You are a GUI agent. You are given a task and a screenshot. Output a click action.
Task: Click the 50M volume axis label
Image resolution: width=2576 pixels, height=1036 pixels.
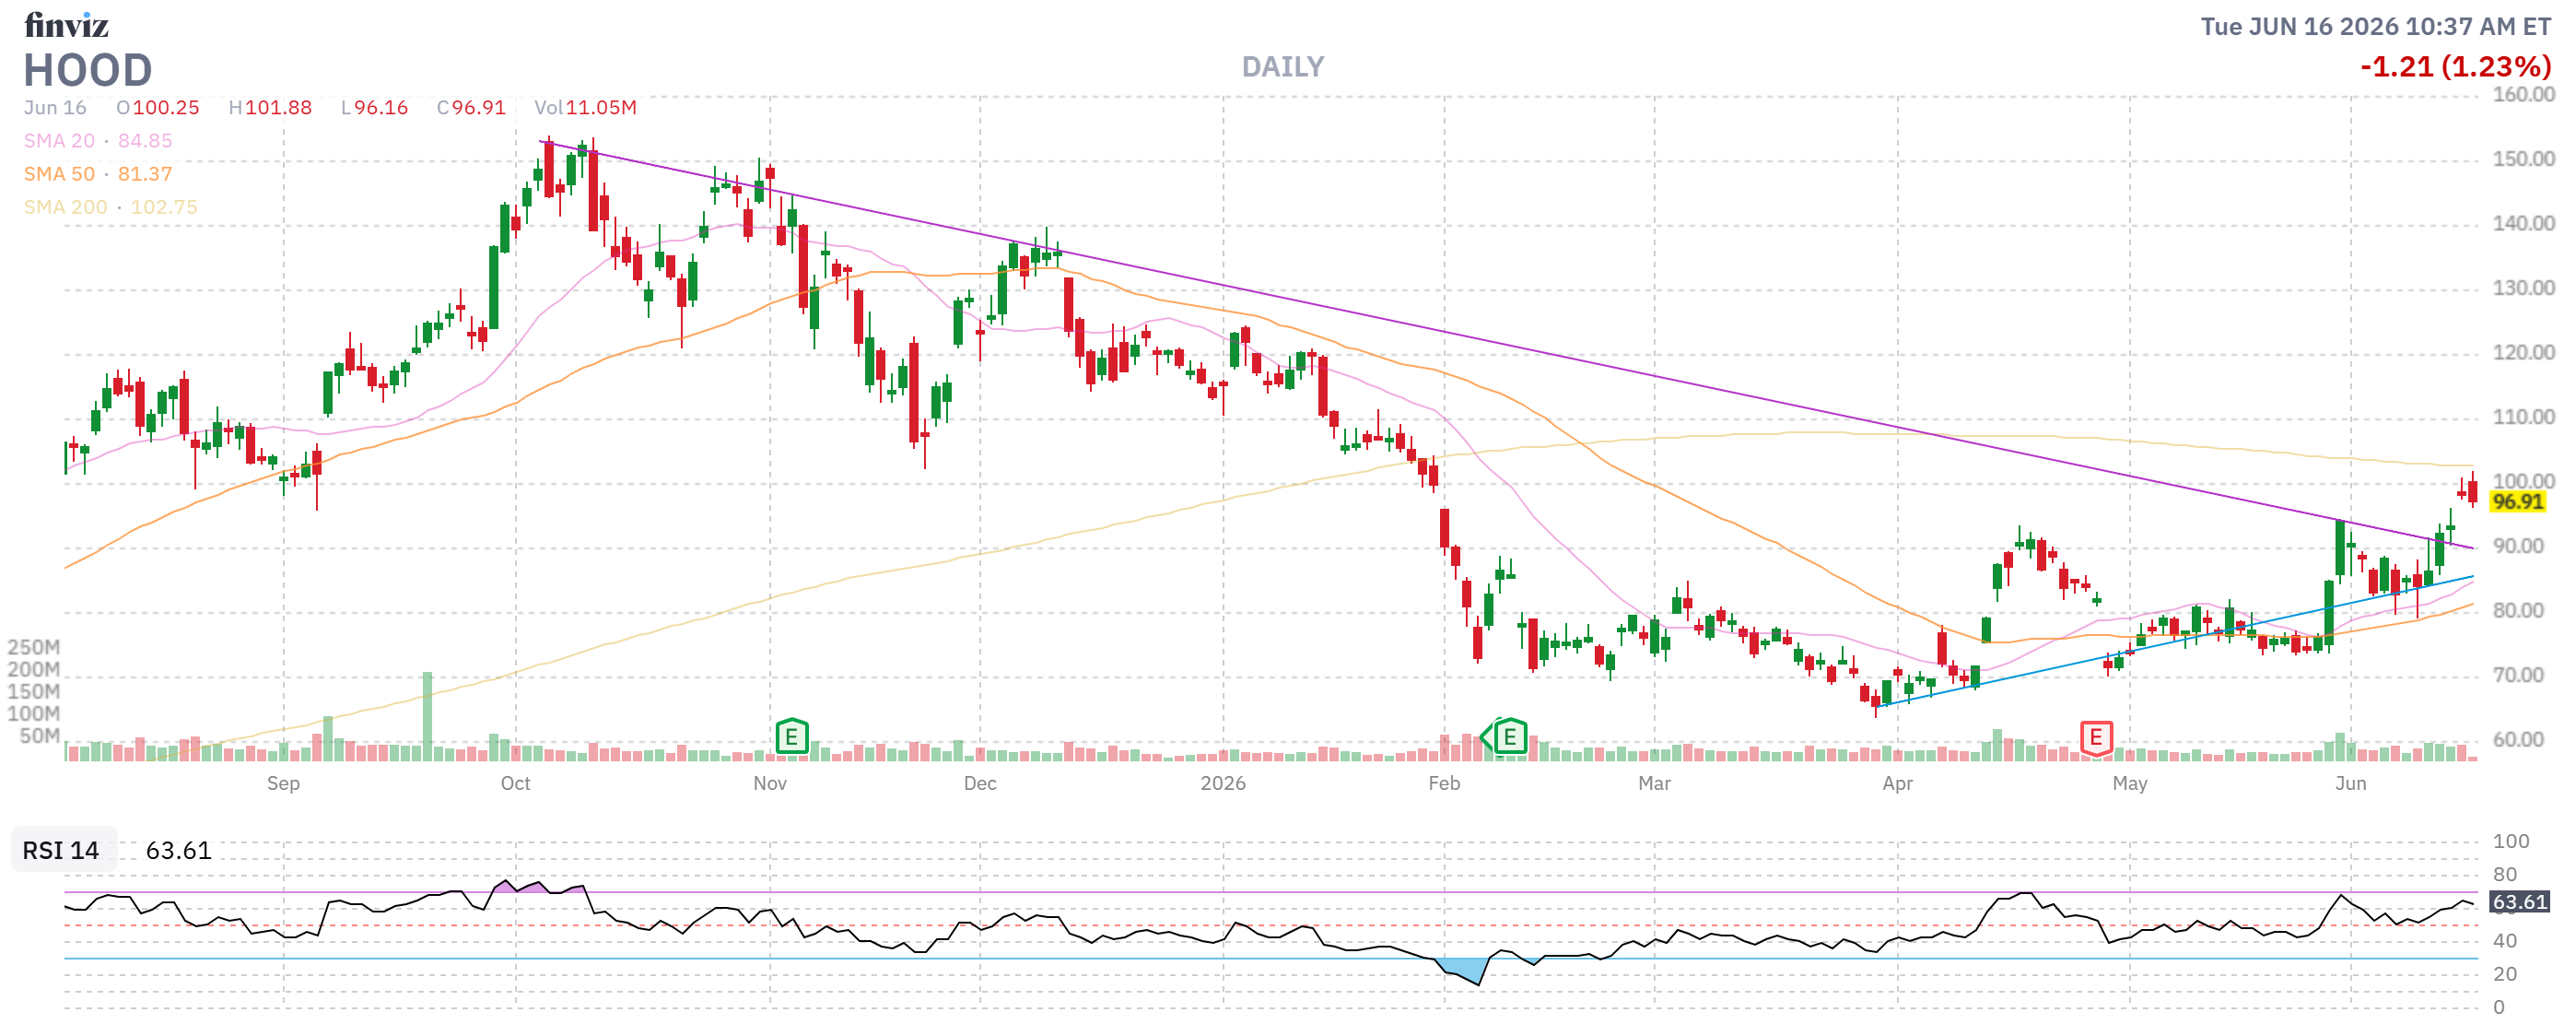click(40, 737)
